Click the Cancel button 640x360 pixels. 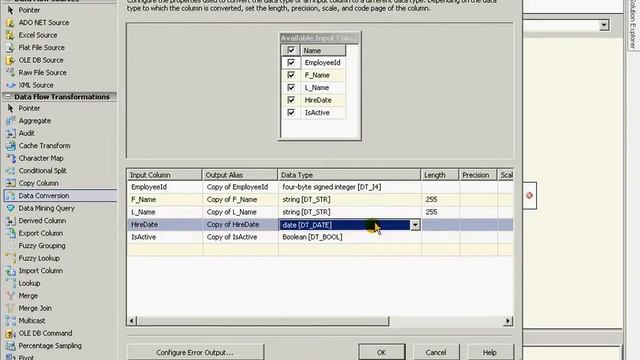point(436,352)
